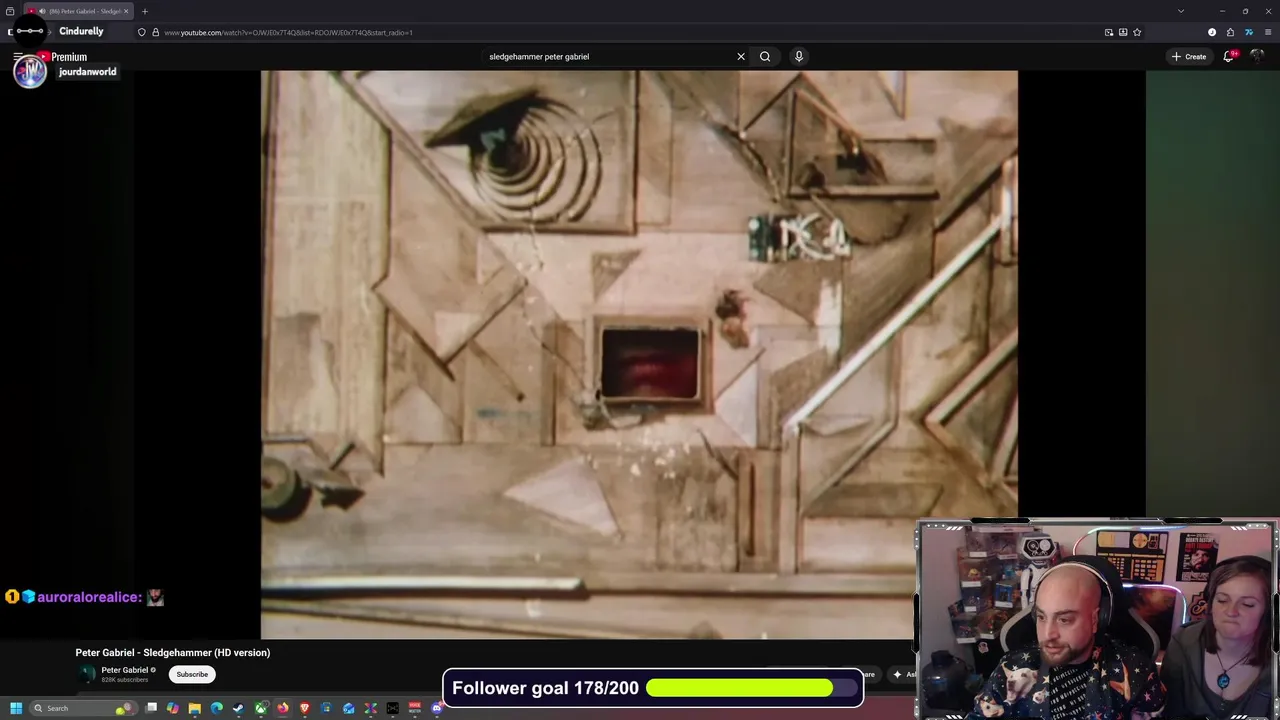The height and width of the screenshot is (720, 1280).
Task: Open Discord from taskbar
Action: click(437, 708)
